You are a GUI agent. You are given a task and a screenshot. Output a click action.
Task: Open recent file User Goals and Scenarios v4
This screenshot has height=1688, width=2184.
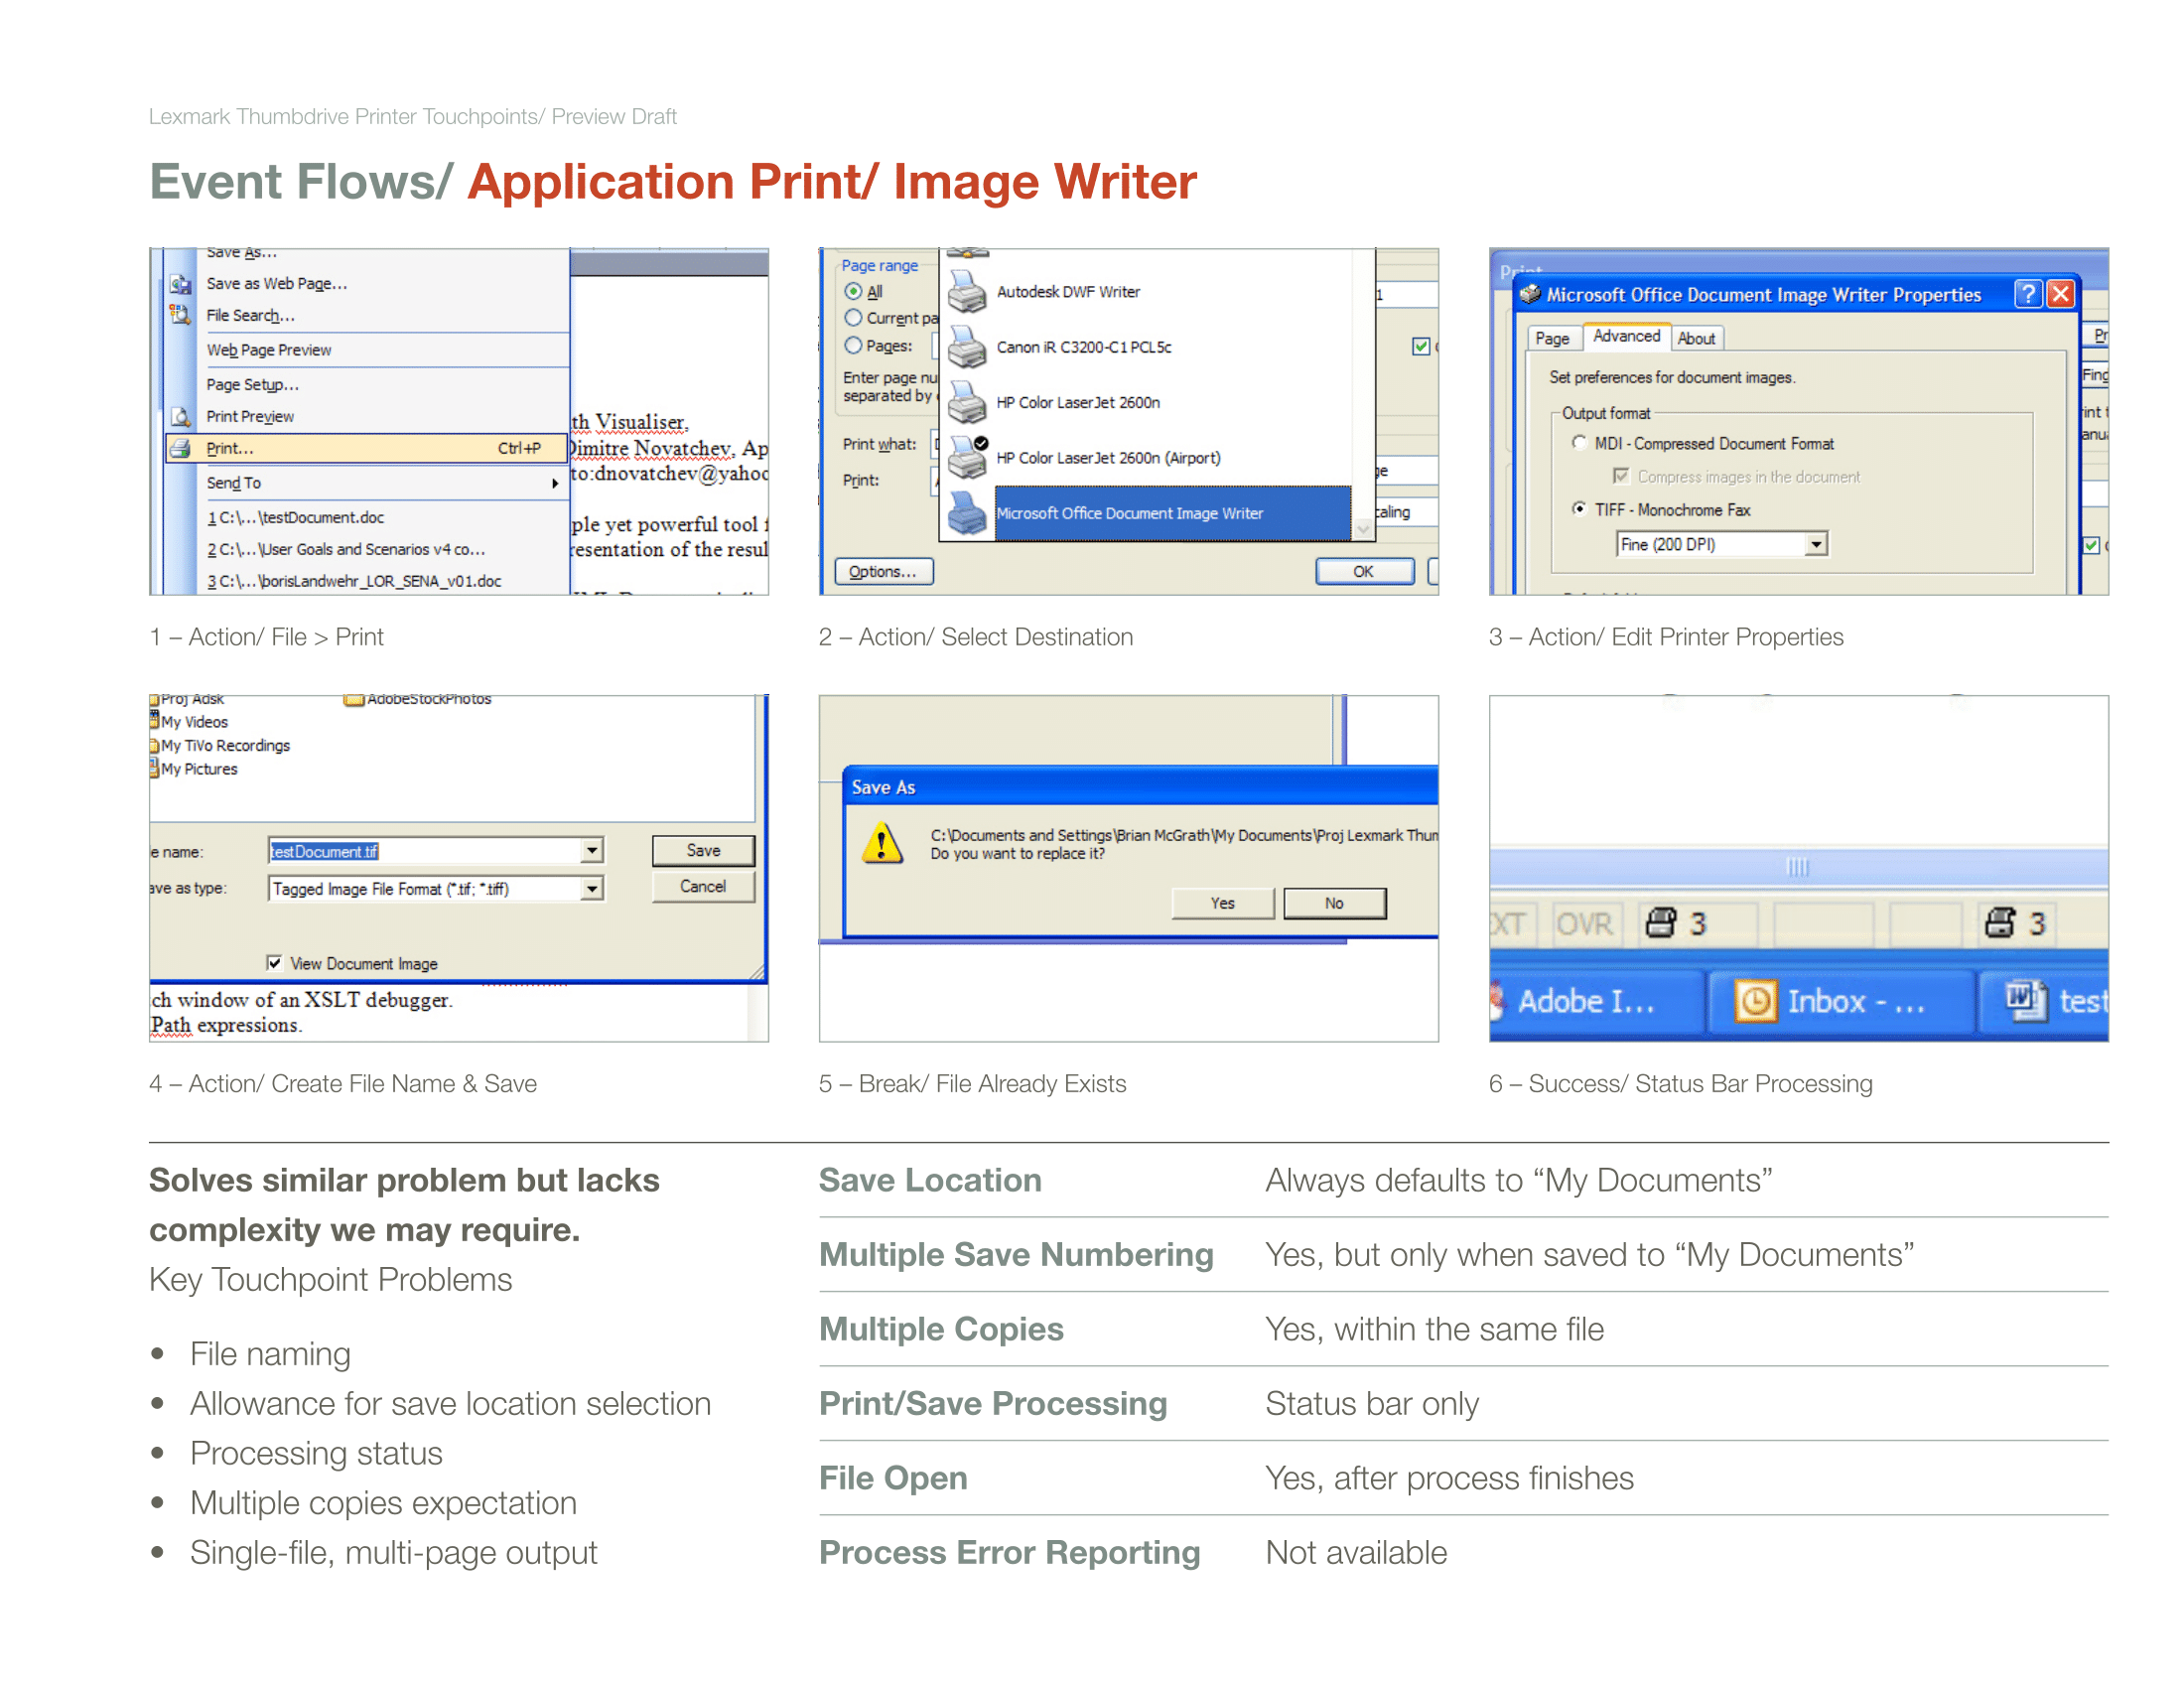tap(346, 550)
